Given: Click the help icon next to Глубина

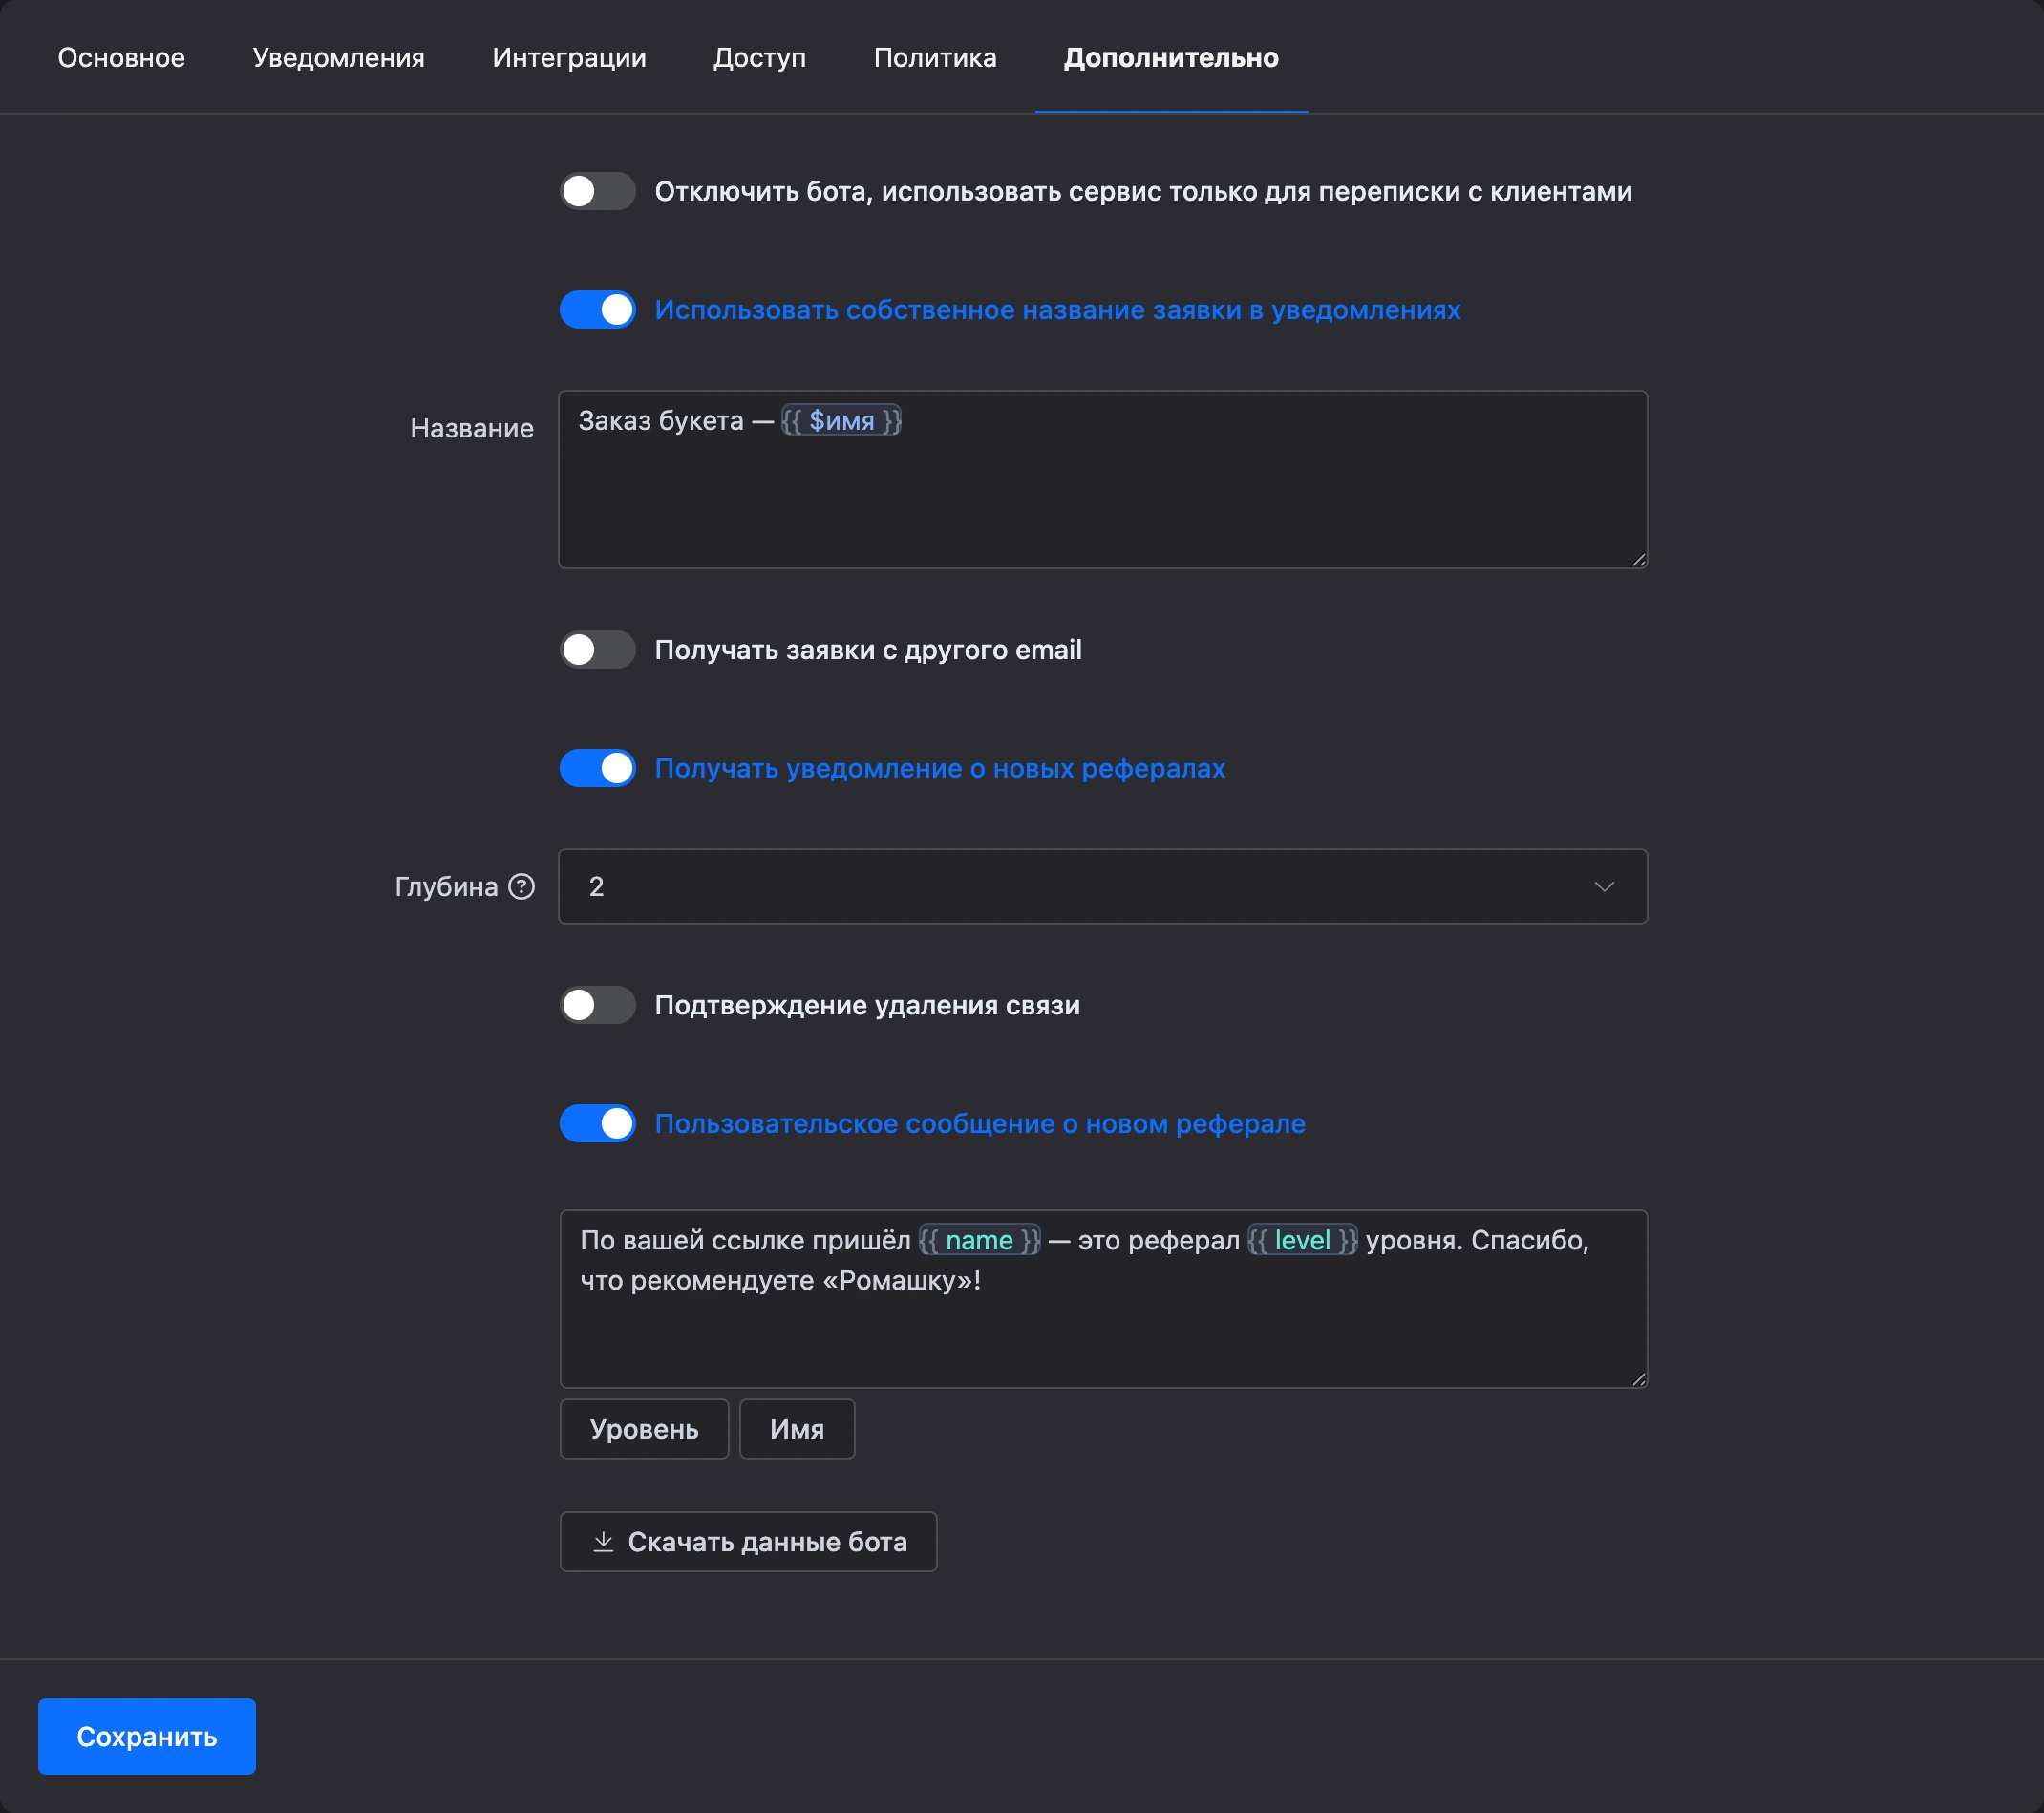Looking at the screenshot, I should coord(521,886).
